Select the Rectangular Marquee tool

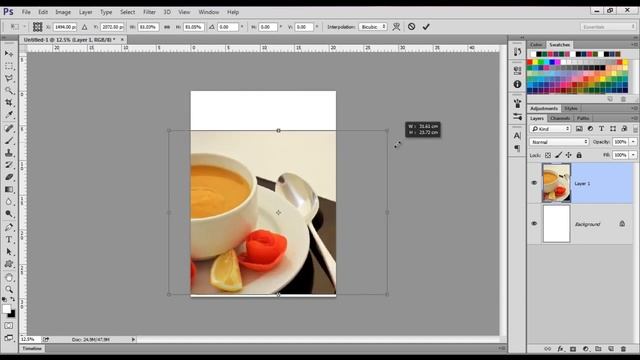point(9,66)
